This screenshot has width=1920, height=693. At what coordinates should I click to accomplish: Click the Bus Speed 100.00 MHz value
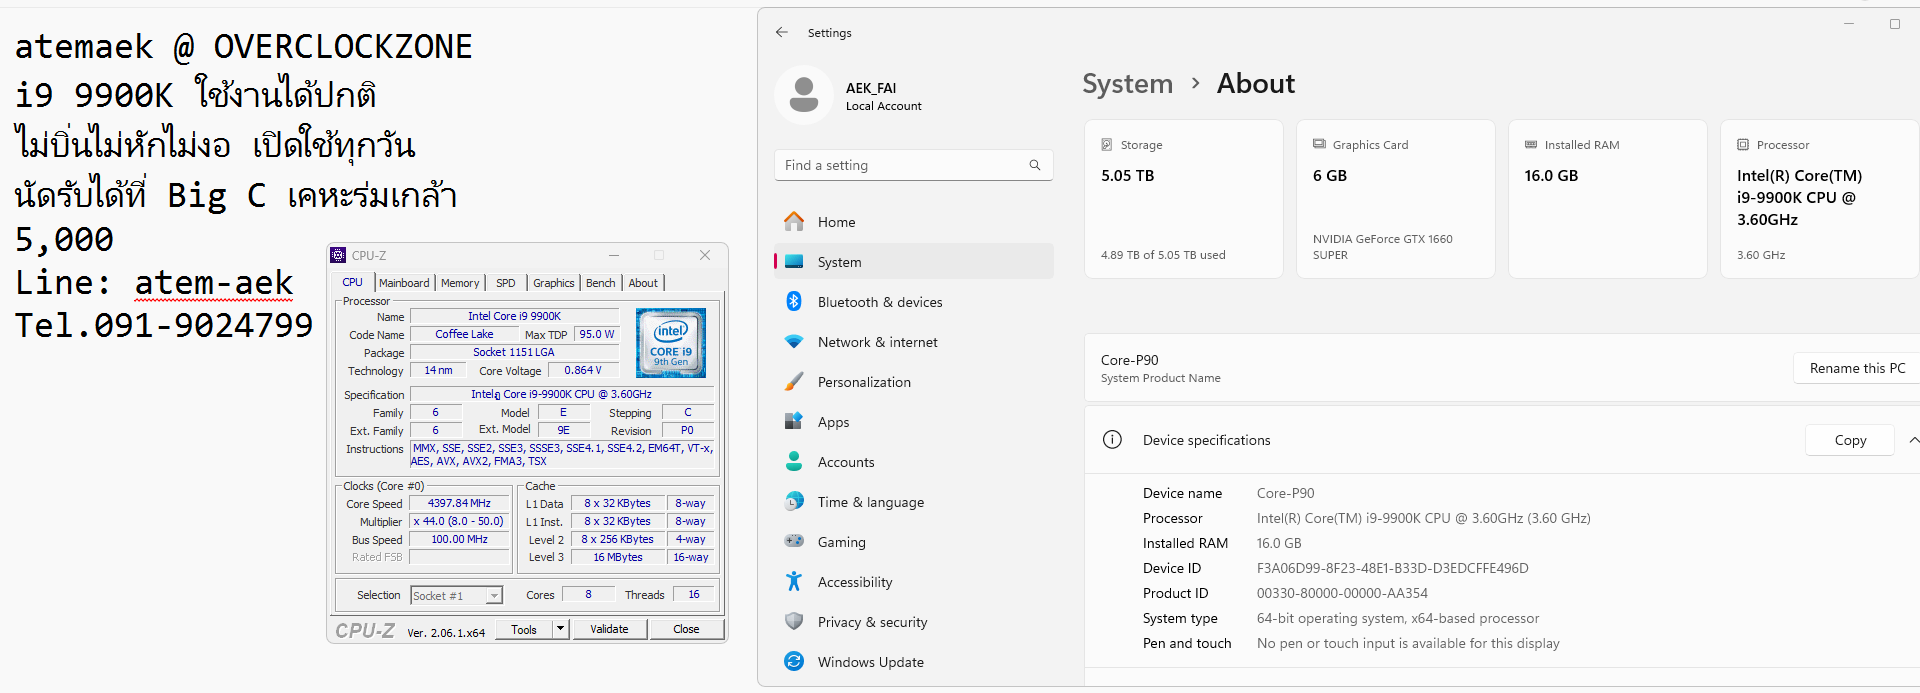[459, 539]
